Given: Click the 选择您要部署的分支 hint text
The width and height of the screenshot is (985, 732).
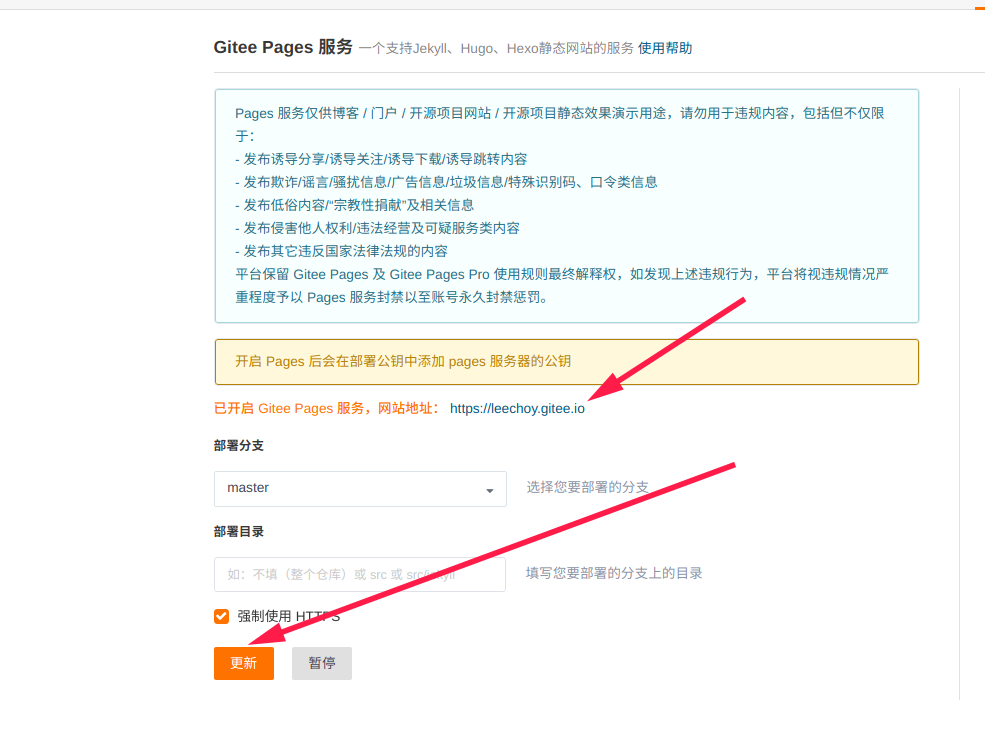Looking at the screenshot, I should click(x=587, y=487).
